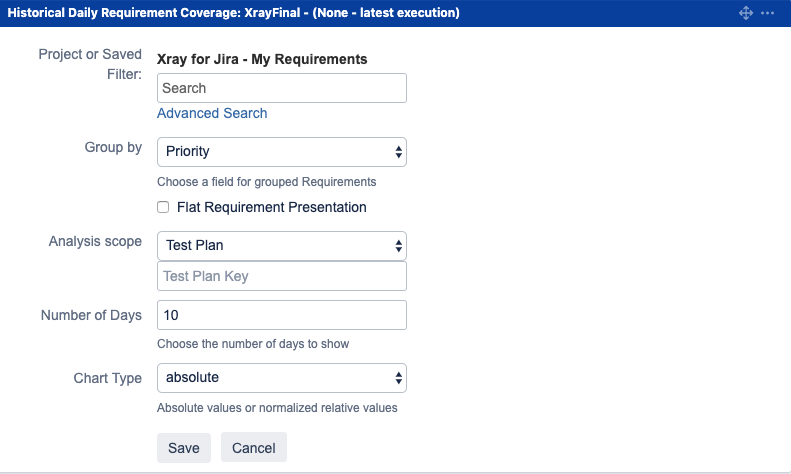The width and height of the screenshot is (791, 474).
Task: Click the Group by dropdown arrows
Action: click(x=399, y=152)
